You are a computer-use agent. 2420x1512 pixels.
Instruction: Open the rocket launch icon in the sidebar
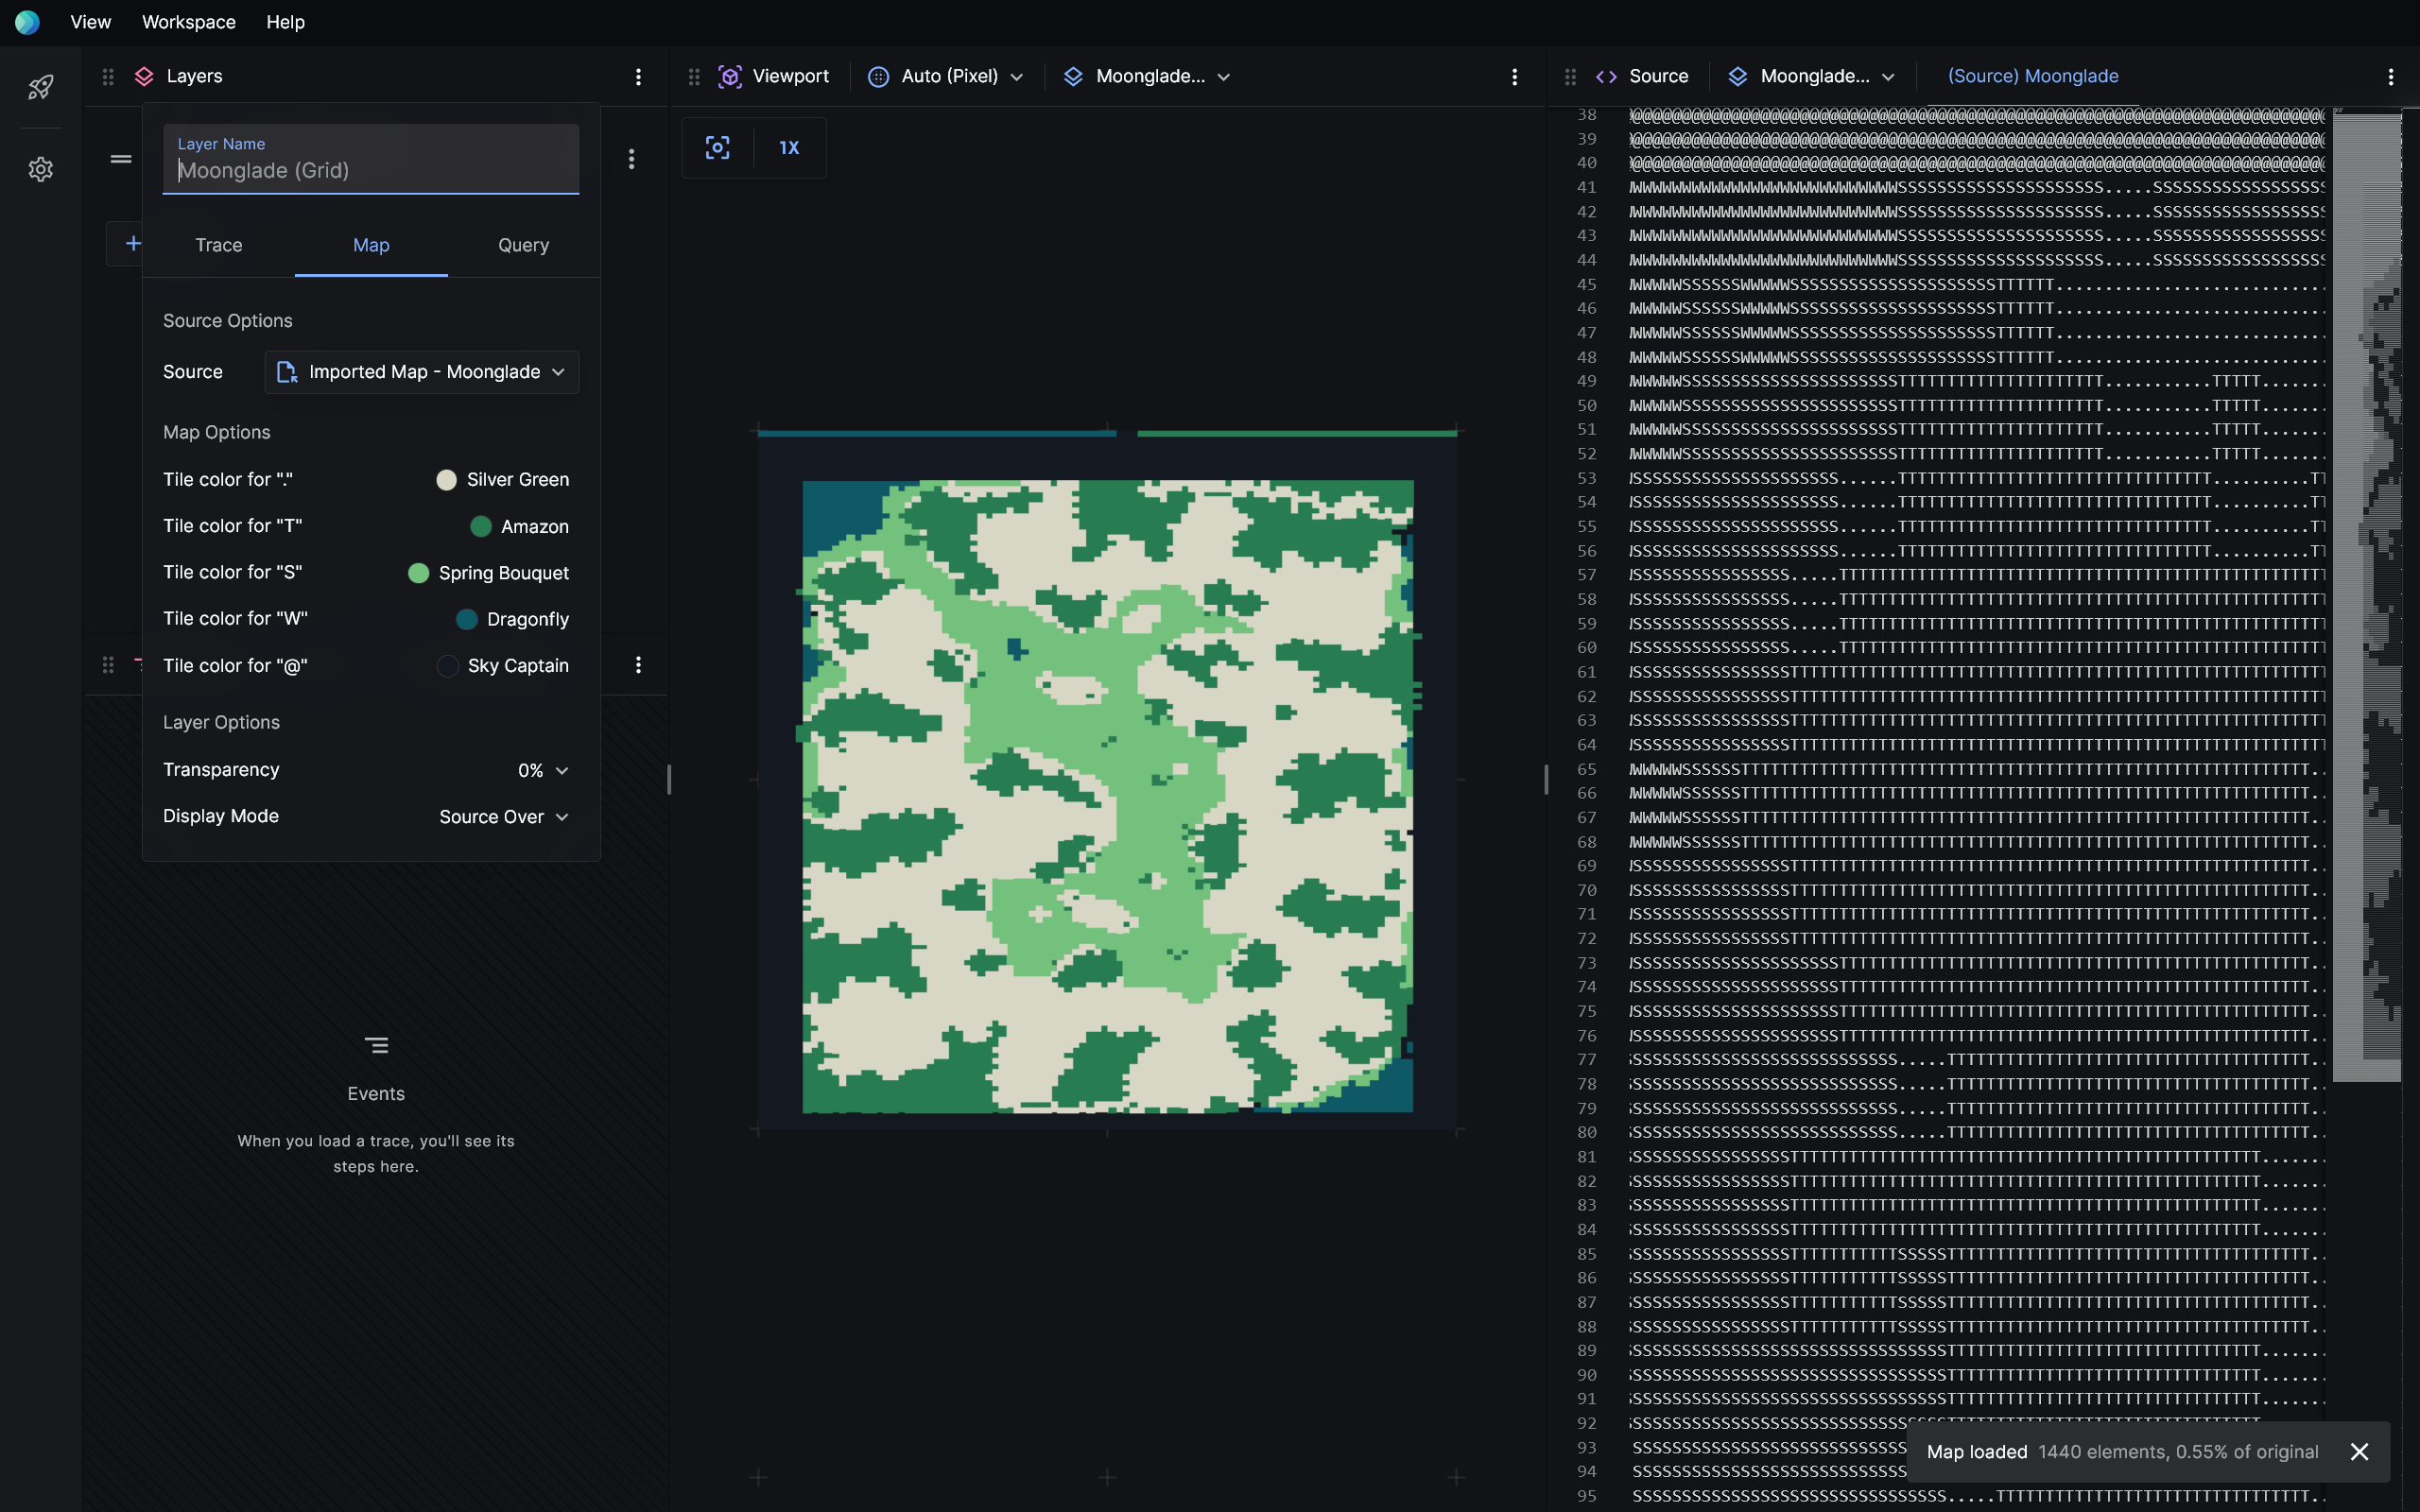(x=41, y=87)
